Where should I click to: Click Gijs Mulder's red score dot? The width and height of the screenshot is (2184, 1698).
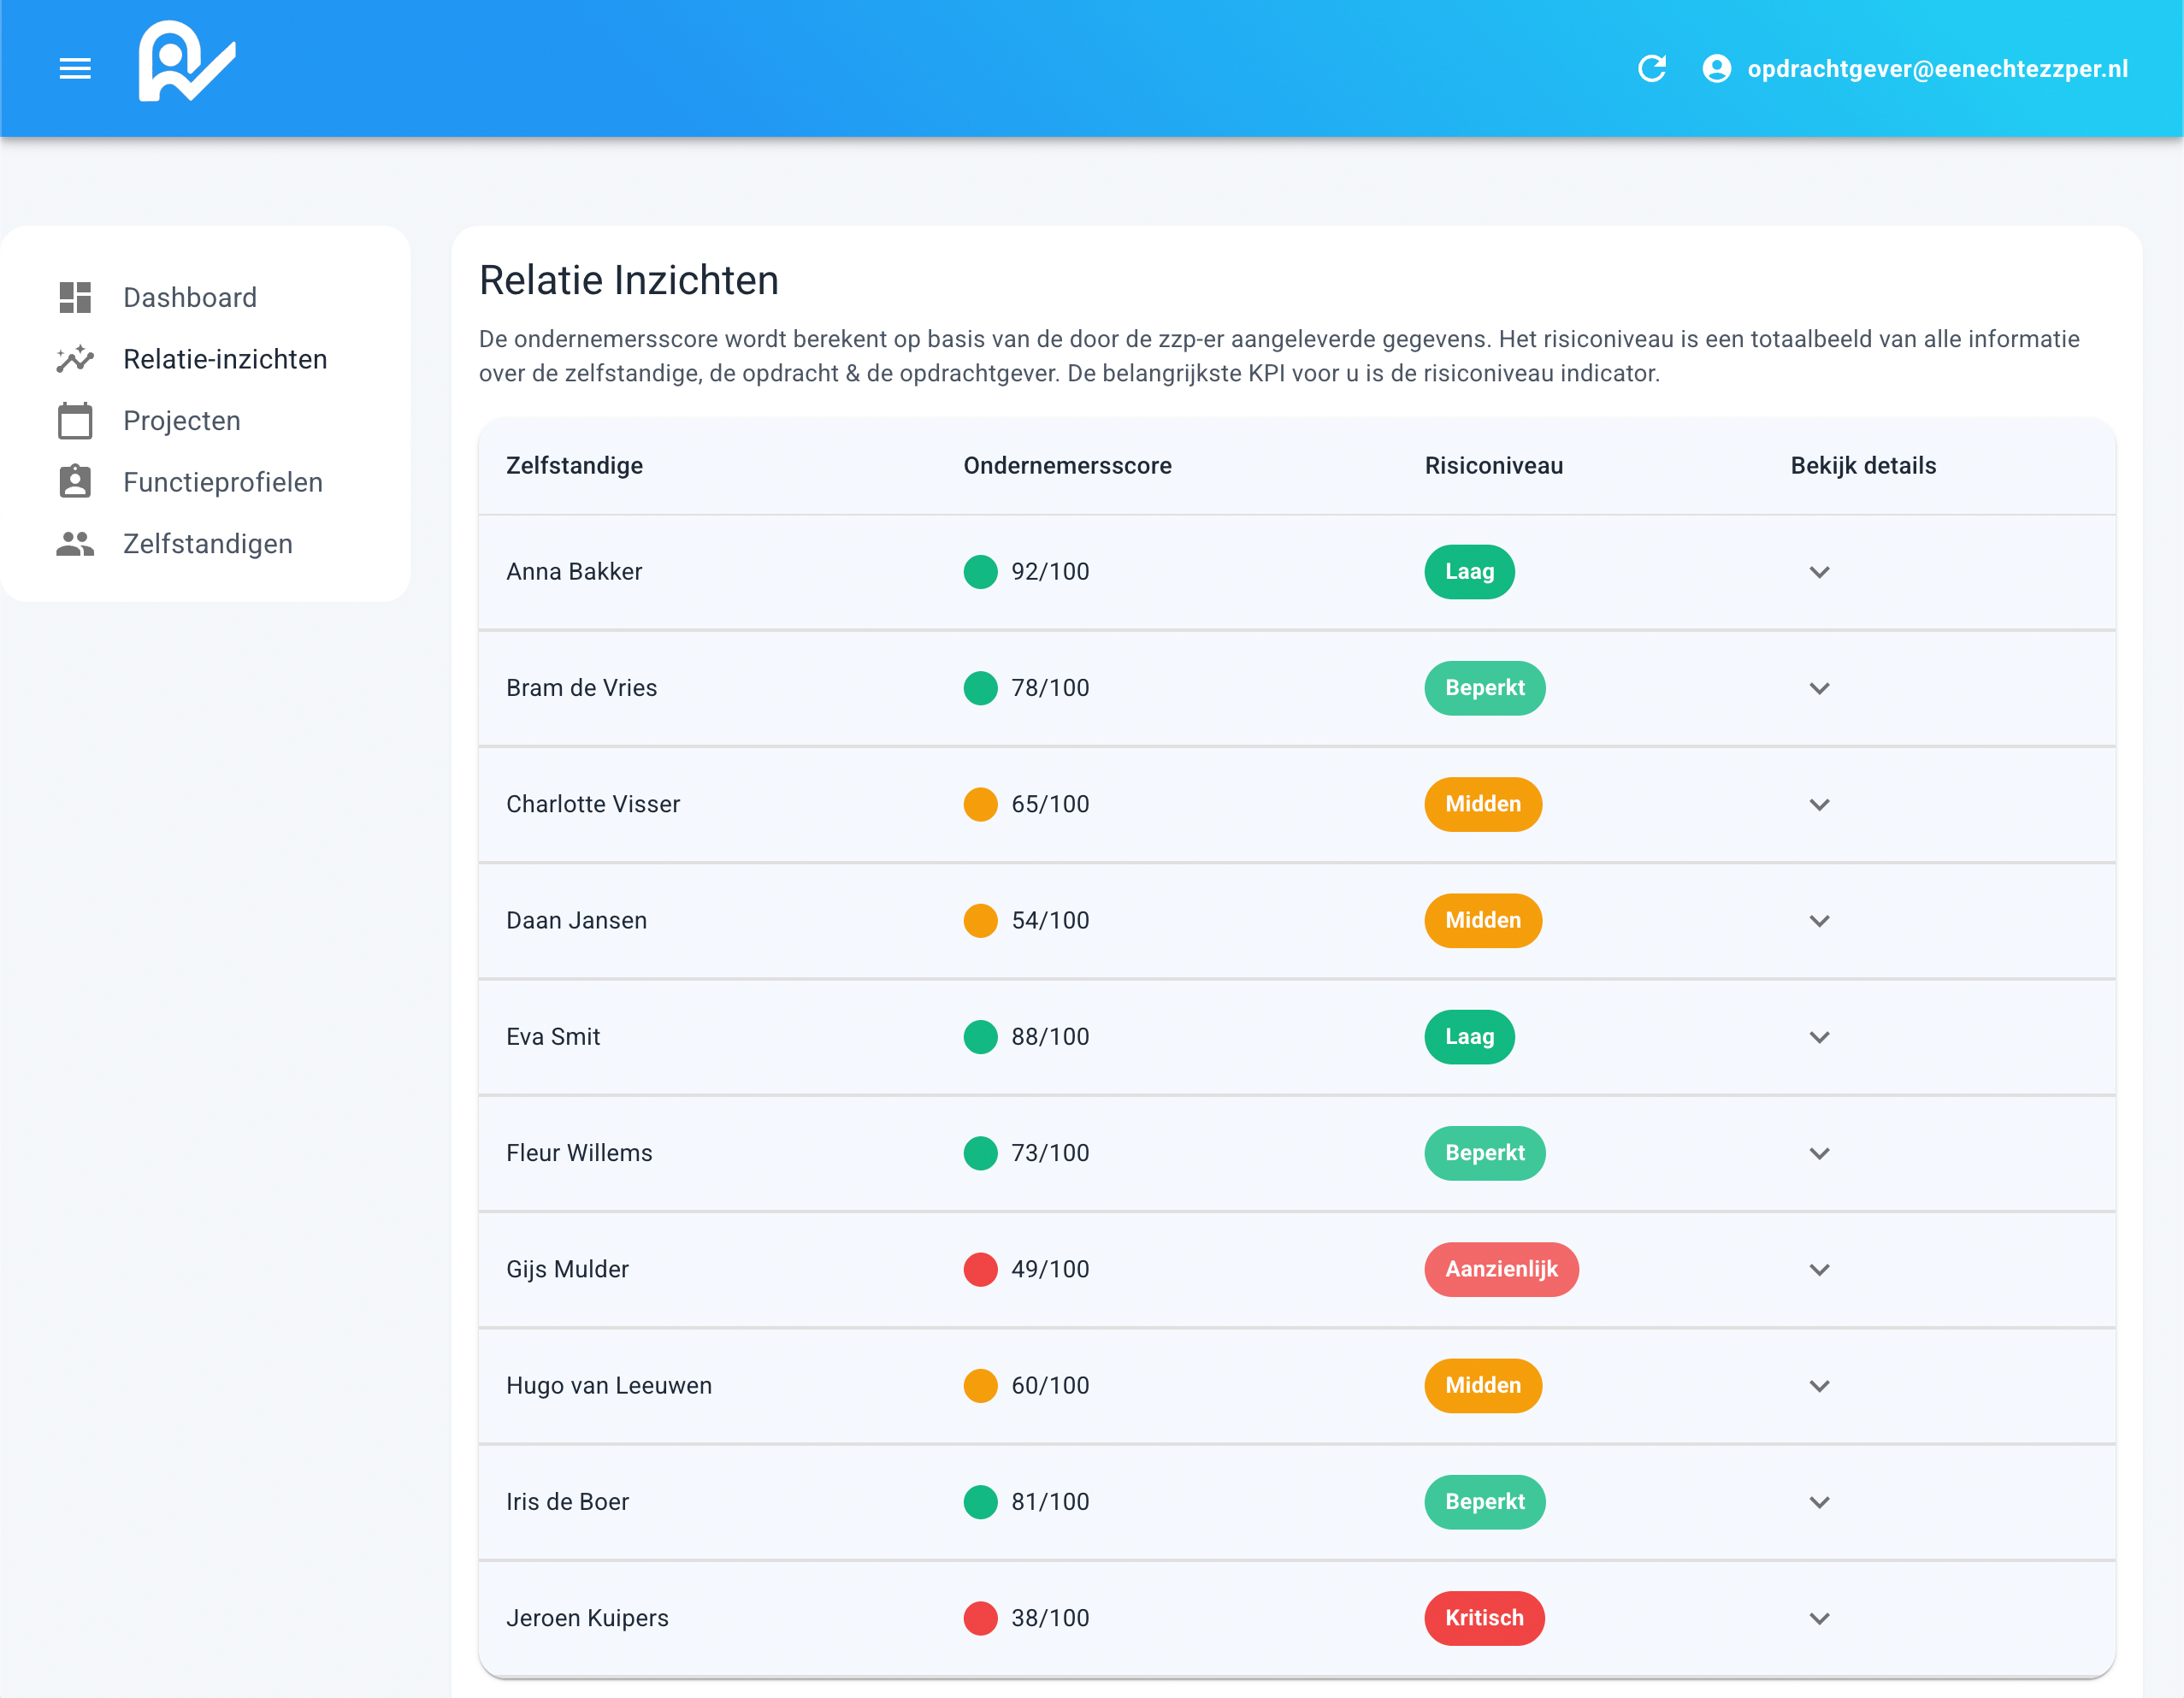(x=980, y=1269)
